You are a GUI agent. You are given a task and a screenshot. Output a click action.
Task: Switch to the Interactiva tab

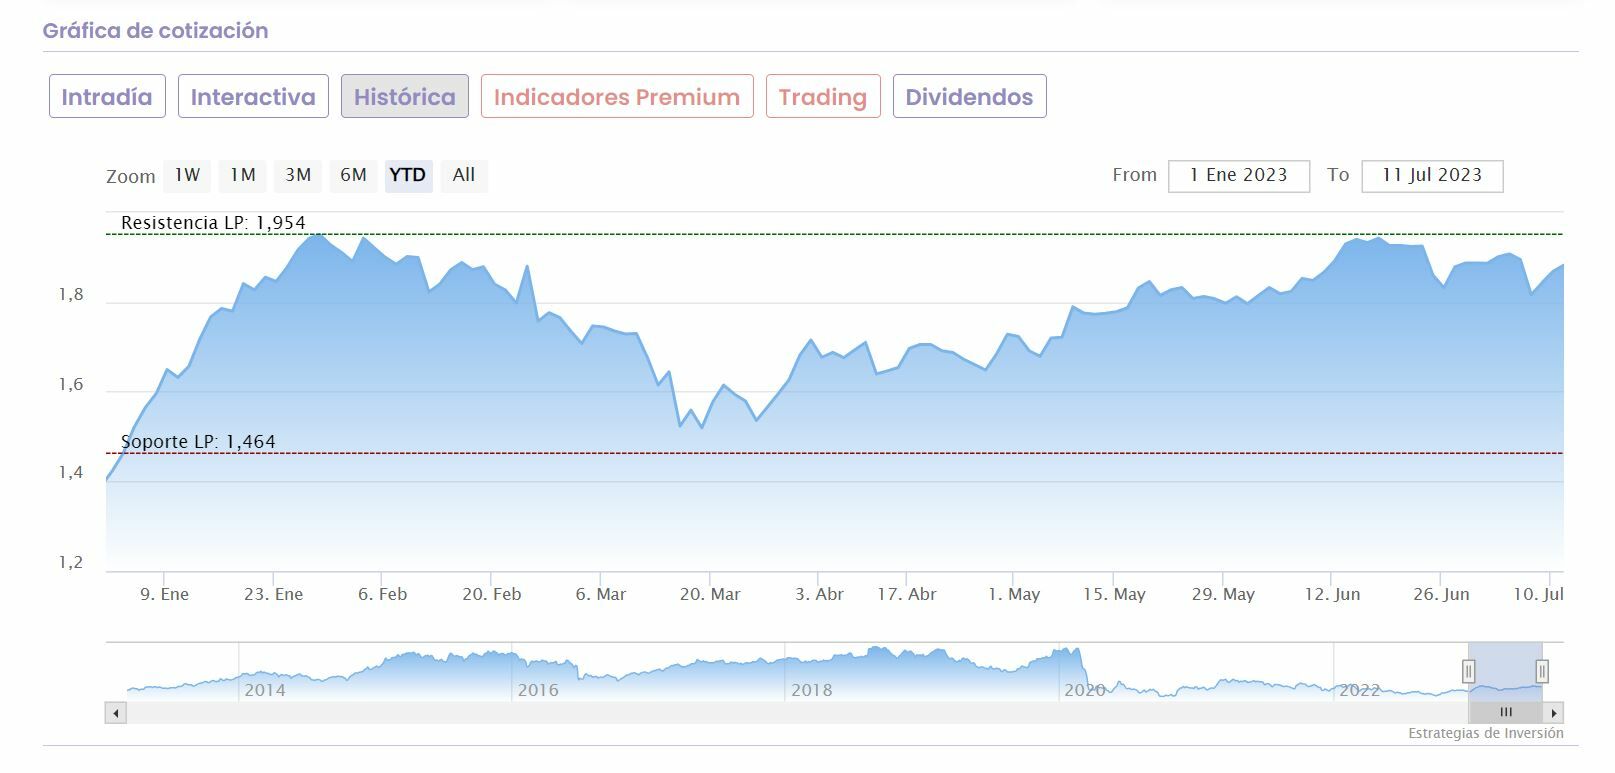point(253,97)
